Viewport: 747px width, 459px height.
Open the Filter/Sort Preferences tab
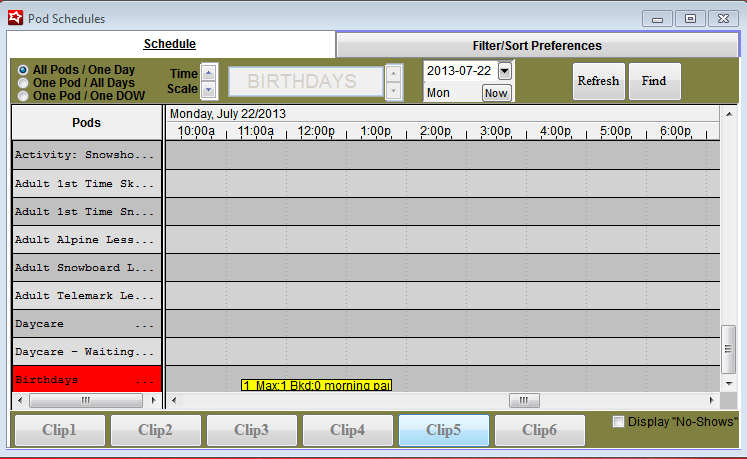[537, 46]
